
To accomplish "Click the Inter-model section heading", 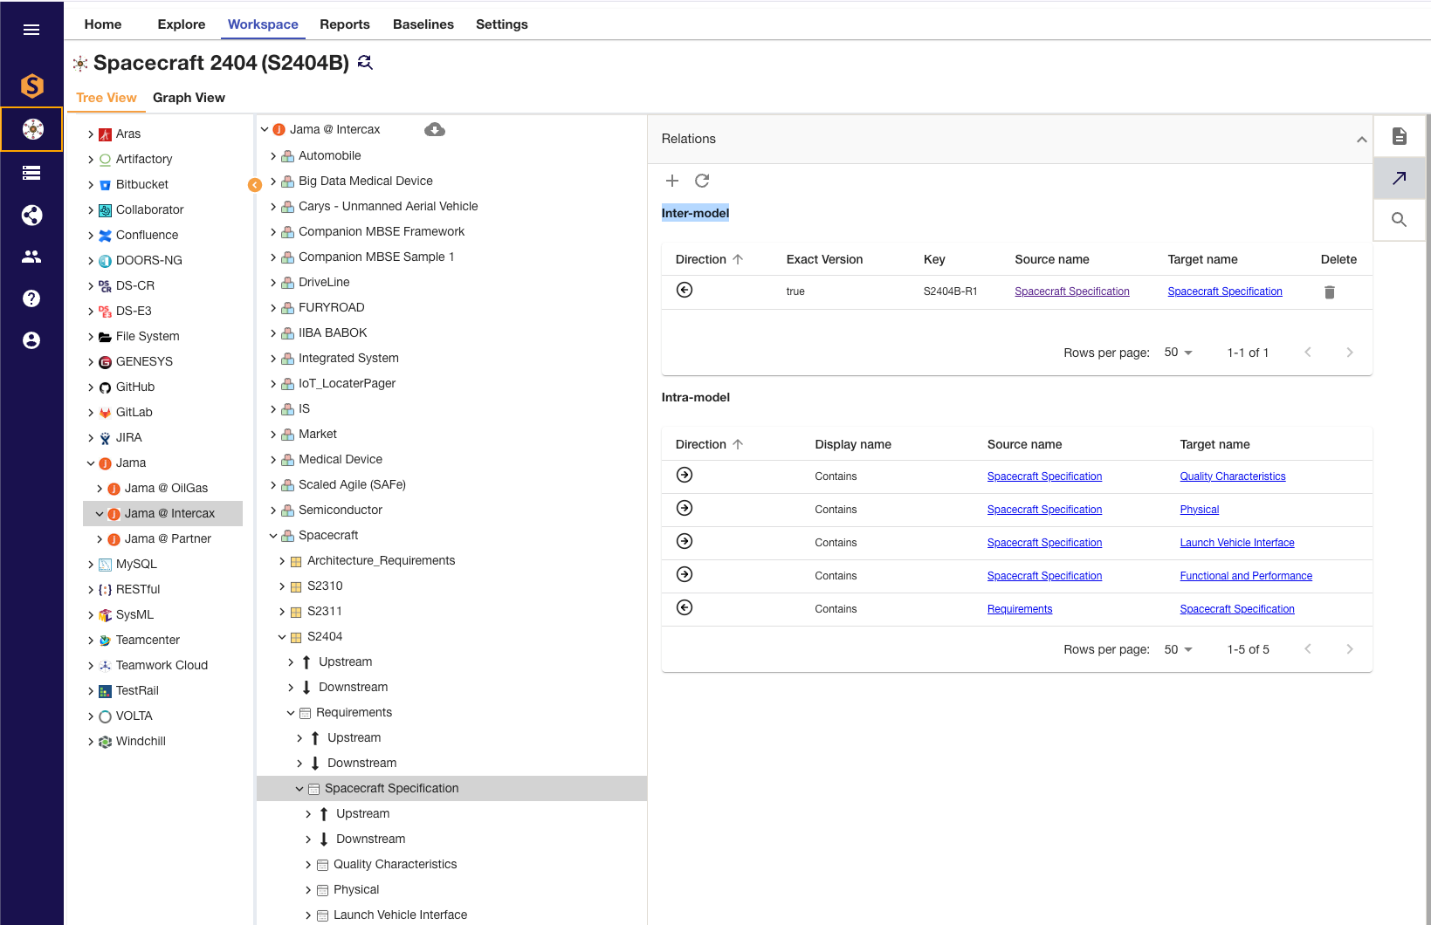I will pos(695,213).
